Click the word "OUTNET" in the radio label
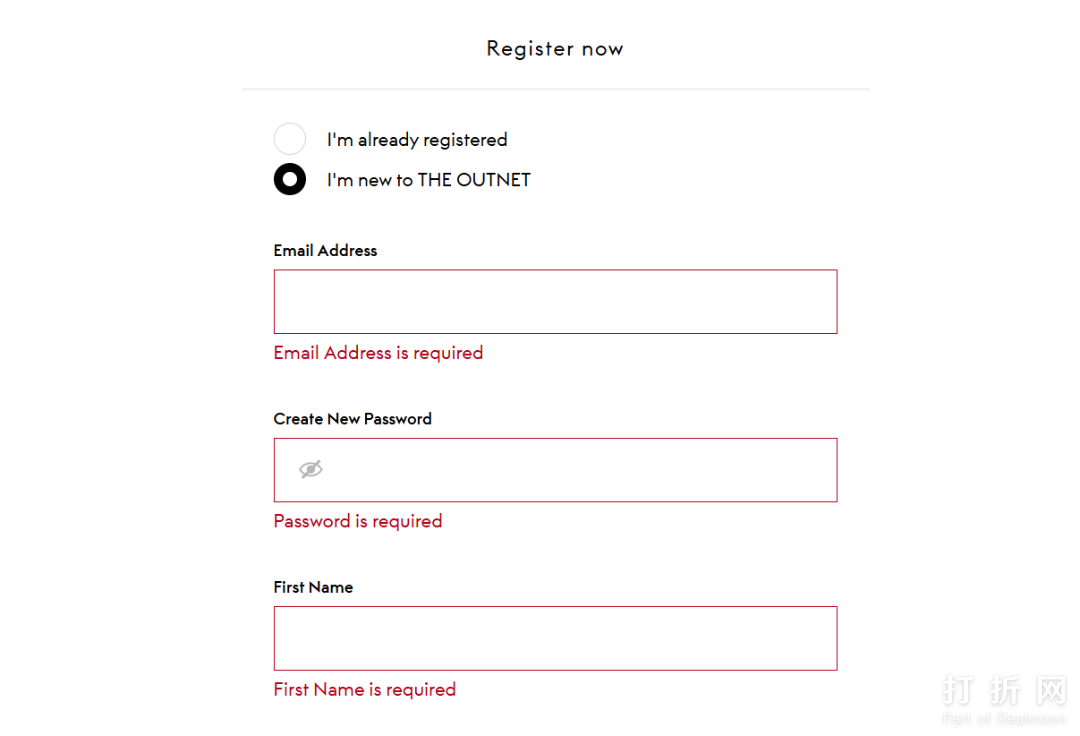The image size is (1080, 736). [x=493, y=180]
